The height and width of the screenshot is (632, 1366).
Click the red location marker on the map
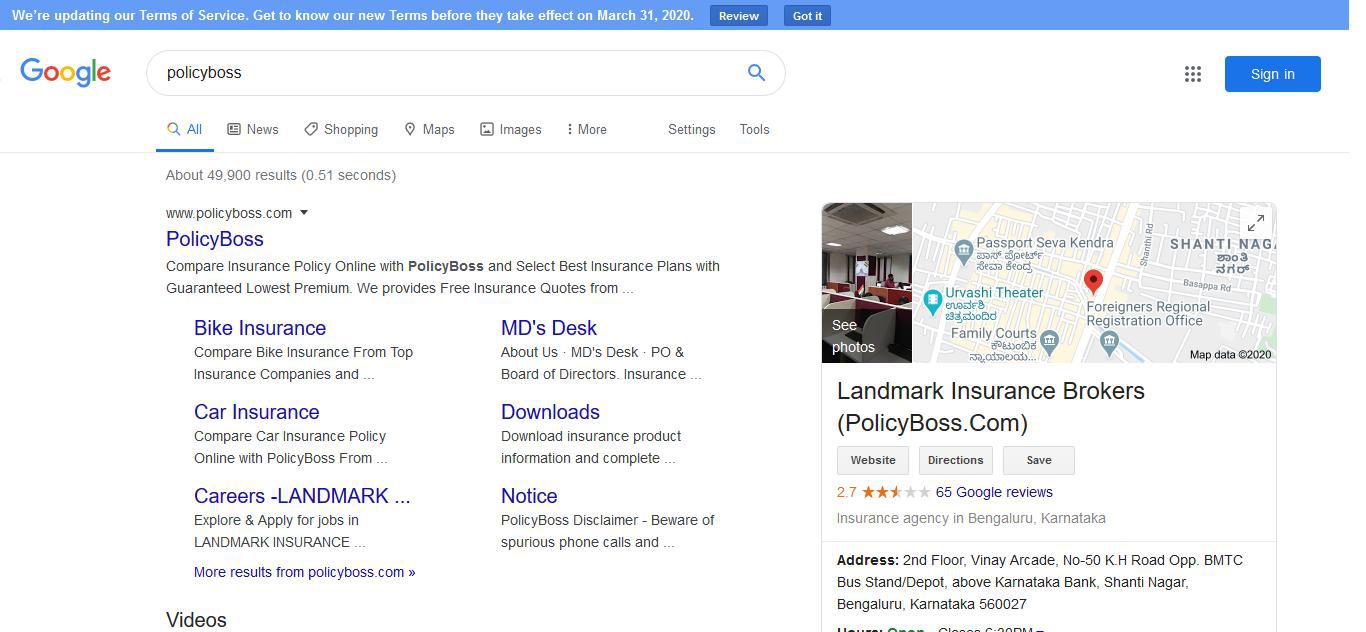[1092, 281]
